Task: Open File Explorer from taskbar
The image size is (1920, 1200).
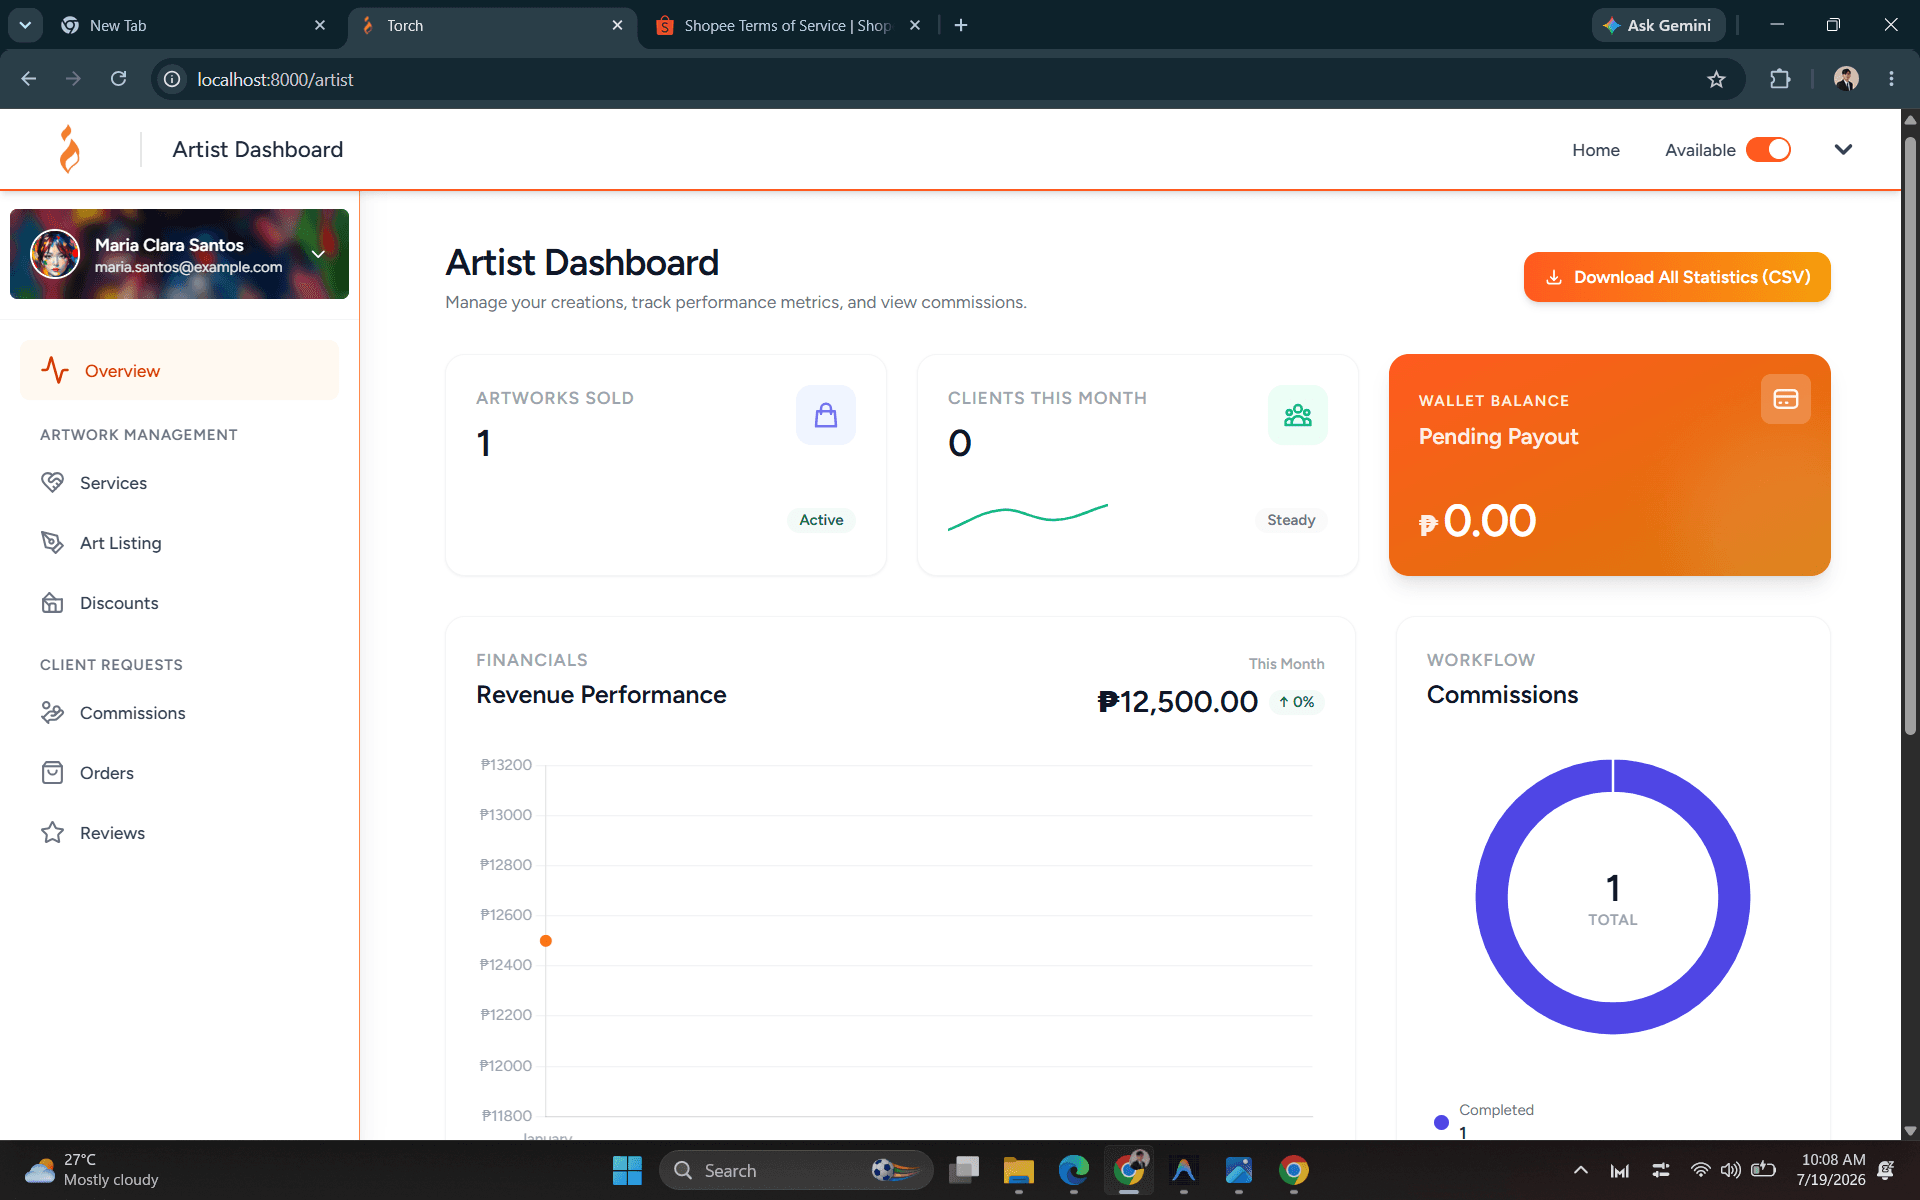Action: click(1019, 1170)
